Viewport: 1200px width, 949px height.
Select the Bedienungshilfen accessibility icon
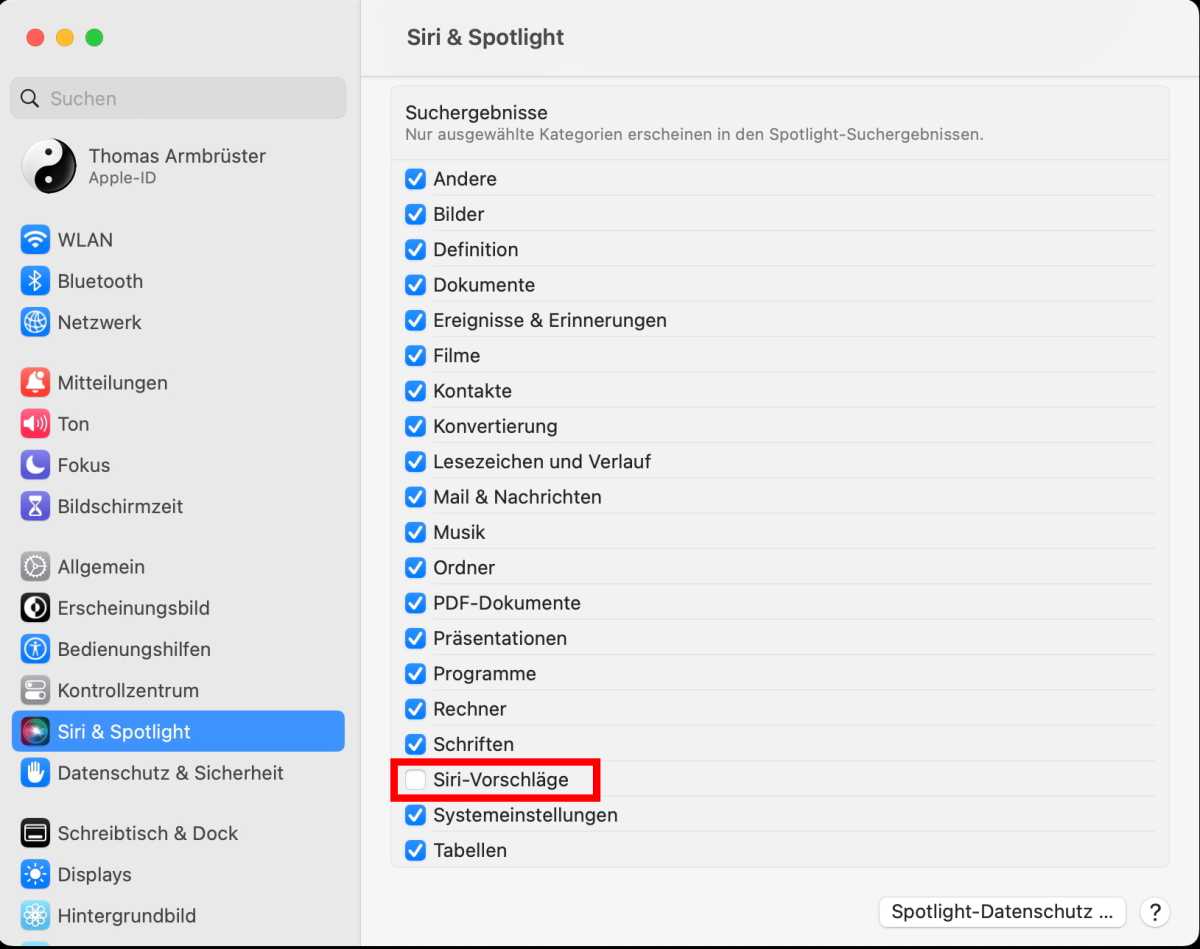pos(35,648)
